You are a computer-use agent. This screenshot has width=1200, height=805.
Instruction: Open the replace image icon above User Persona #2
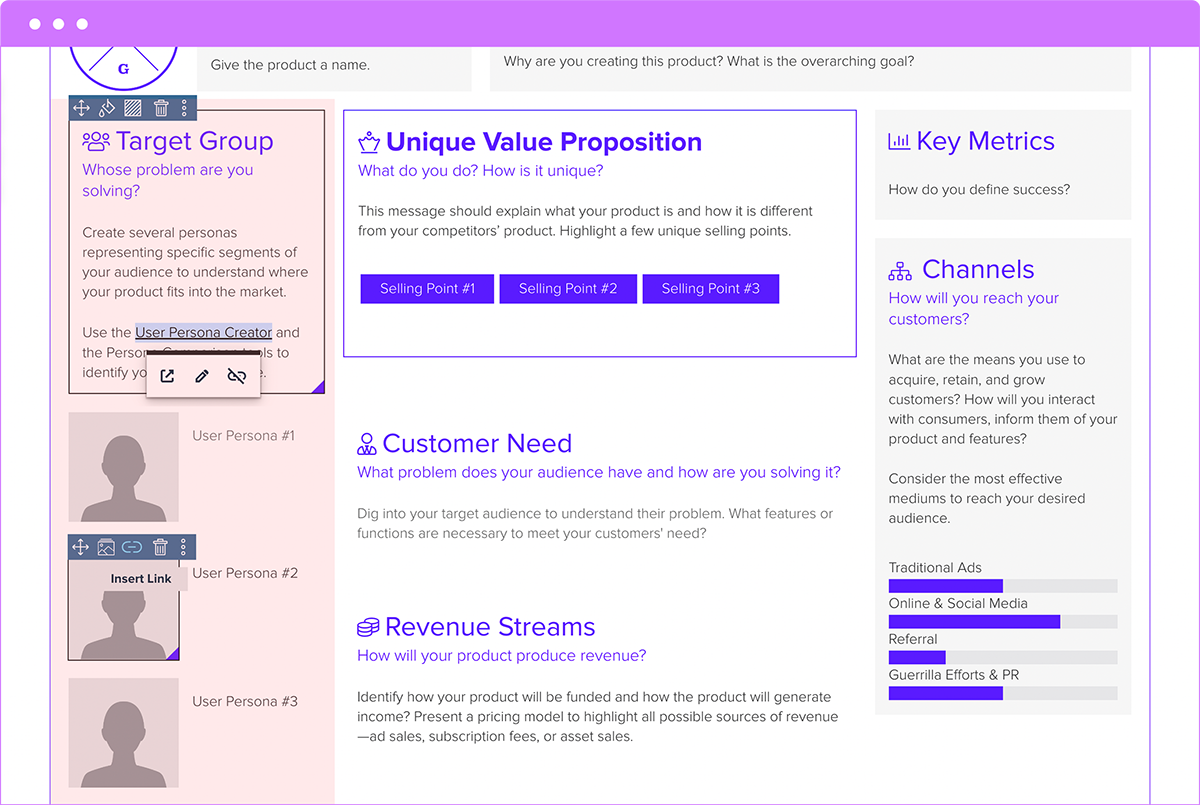(106, 547)
